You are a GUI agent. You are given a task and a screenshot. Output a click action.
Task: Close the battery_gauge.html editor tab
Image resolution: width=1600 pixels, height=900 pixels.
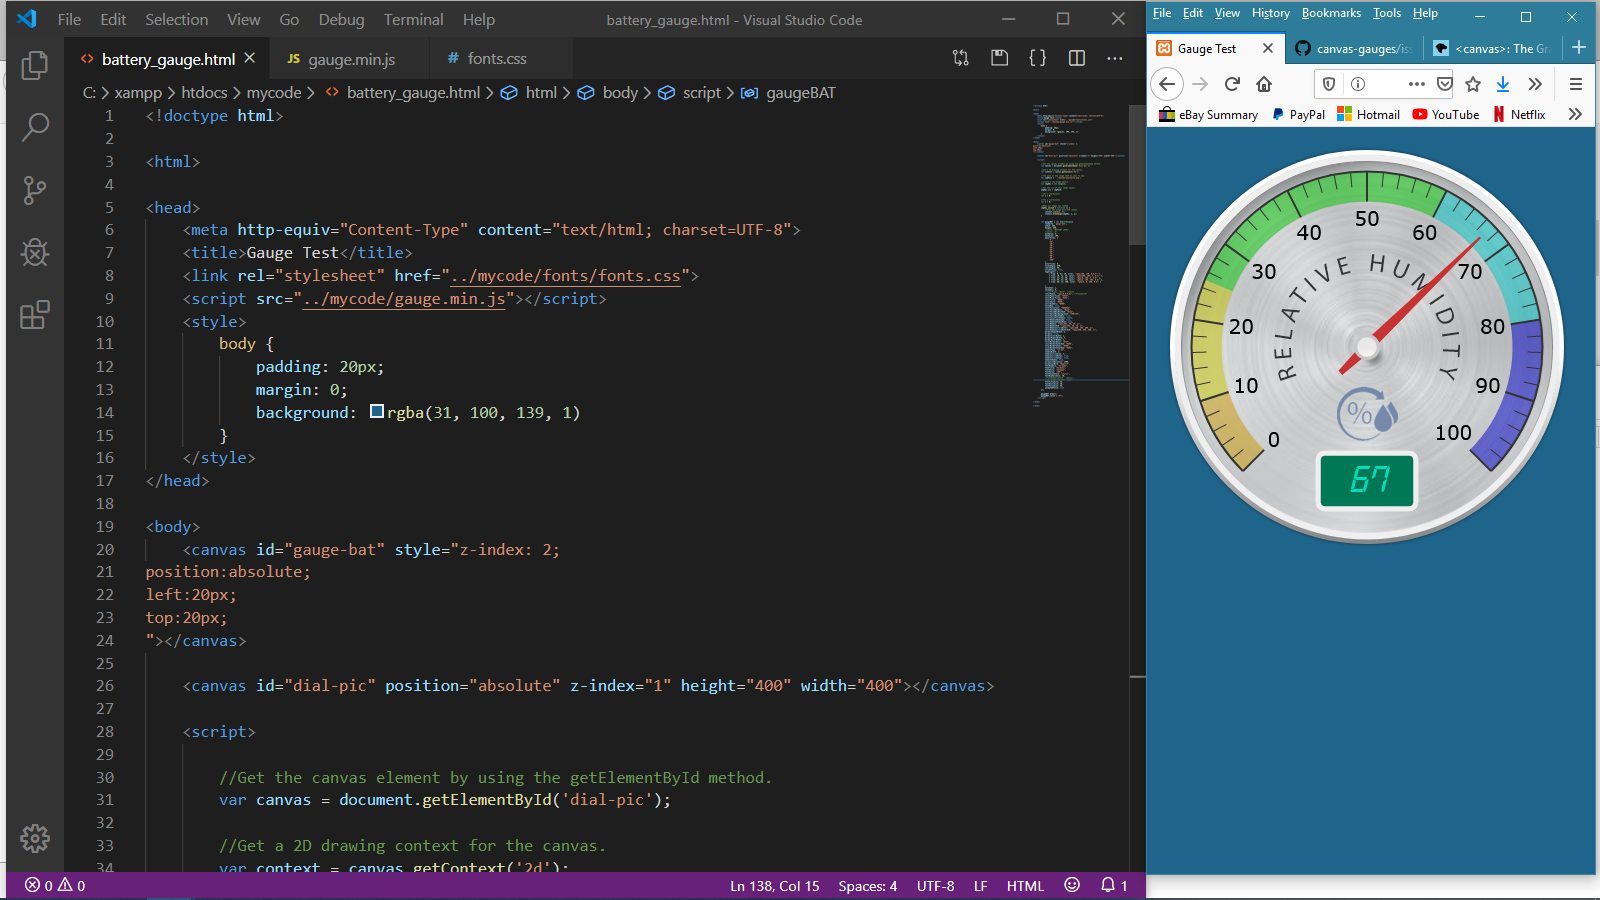tap(250, 58)
